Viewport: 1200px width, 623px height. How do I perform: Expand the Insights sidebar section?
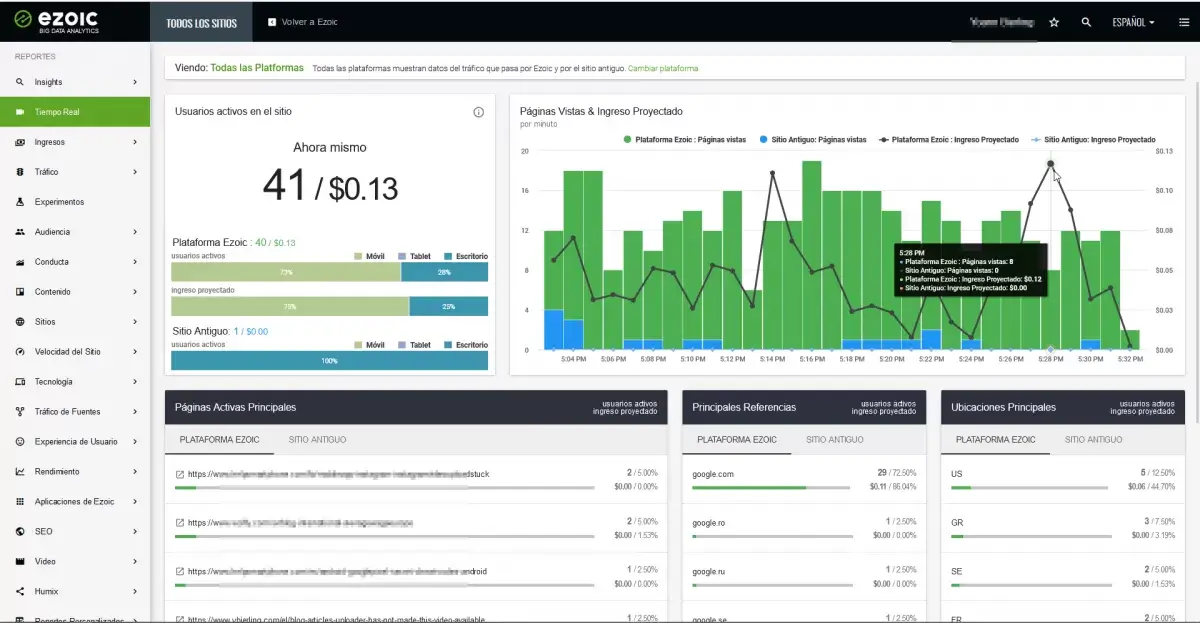(75, 82)
